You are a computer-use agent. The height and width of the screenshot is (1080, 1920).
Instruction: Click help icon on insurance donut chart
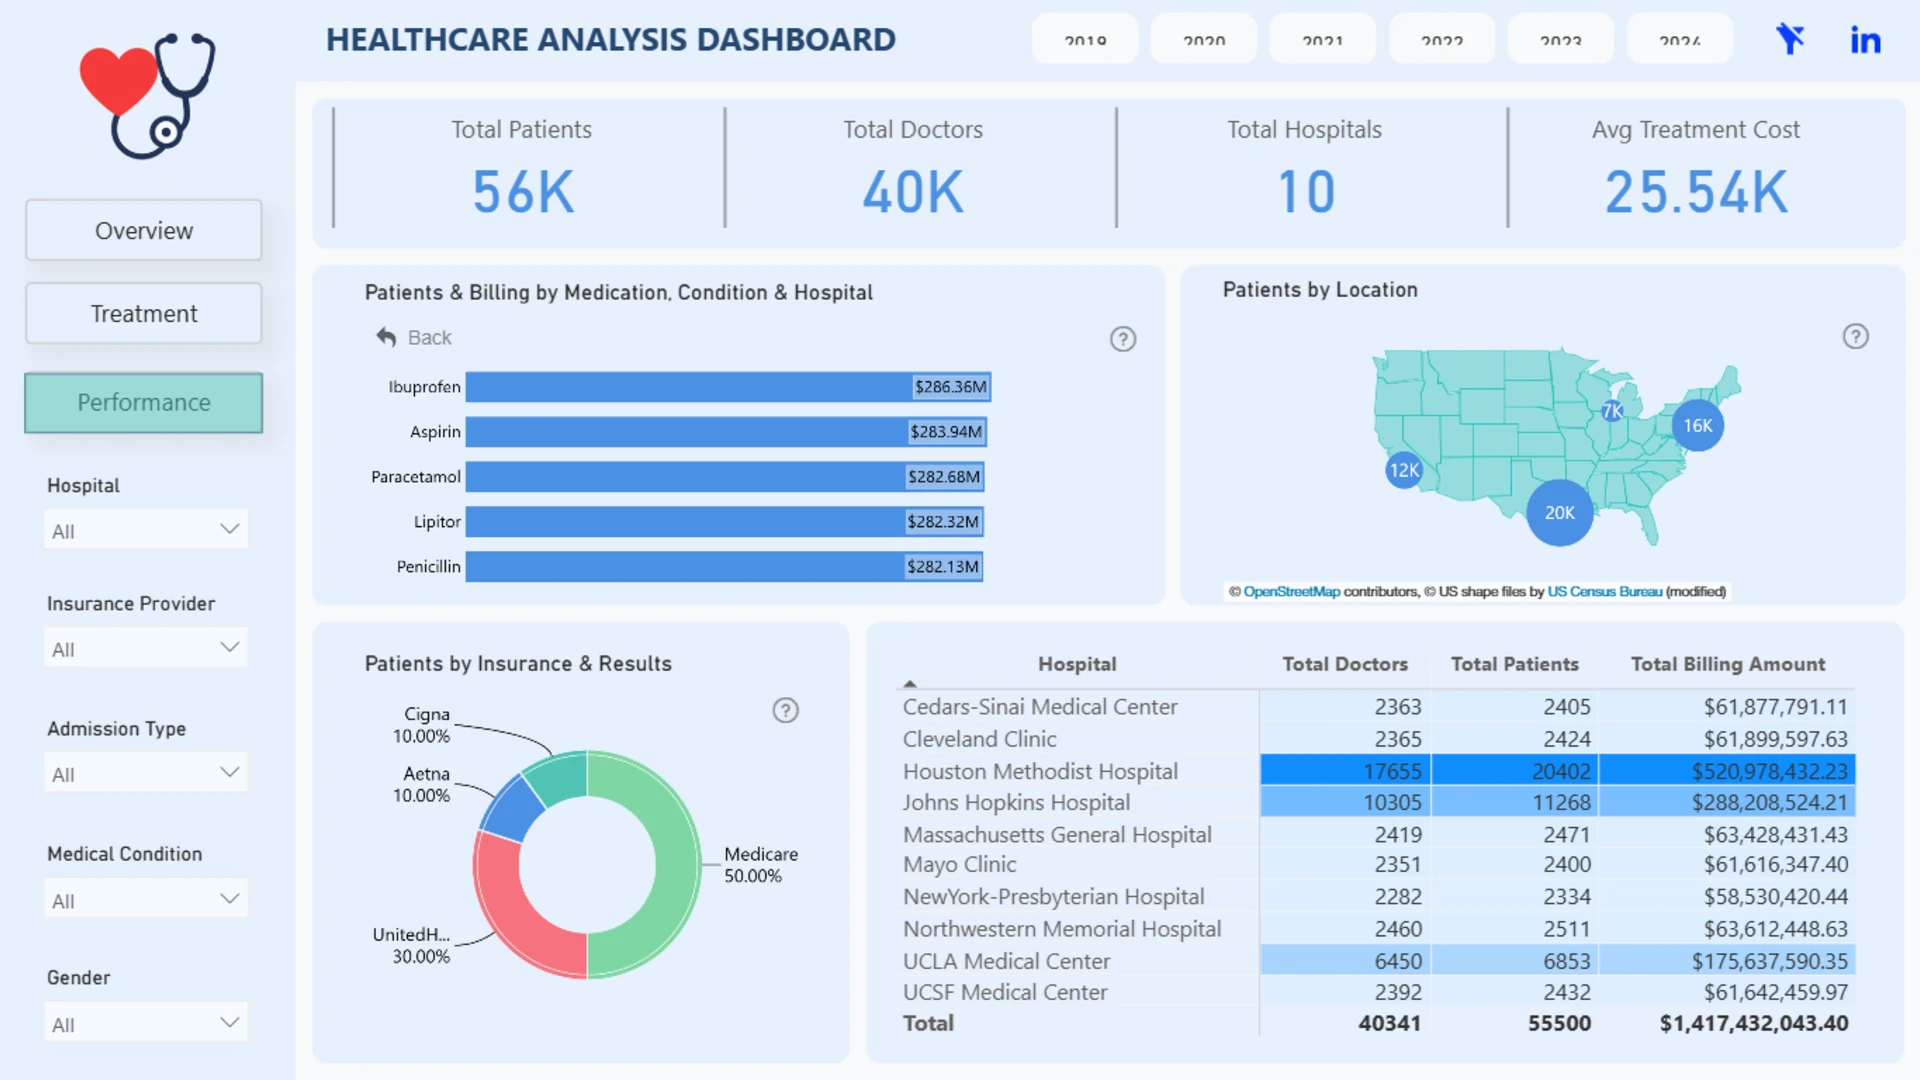click(786, 710)
